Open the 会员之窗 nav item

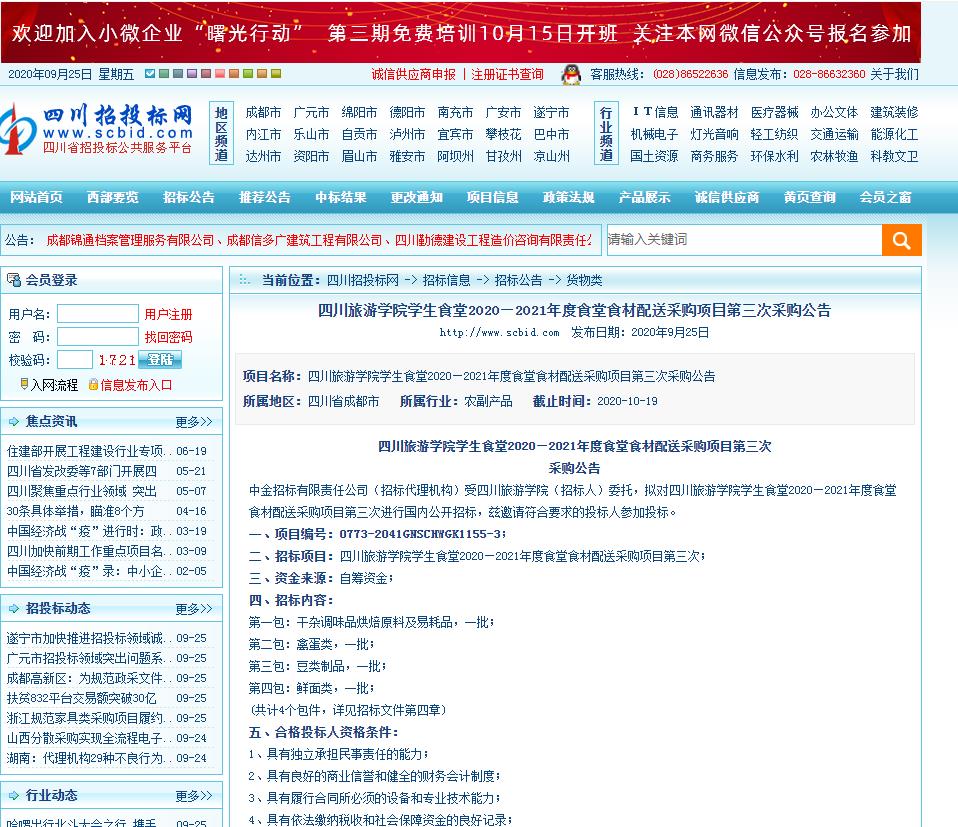click(x=885, y=197)
